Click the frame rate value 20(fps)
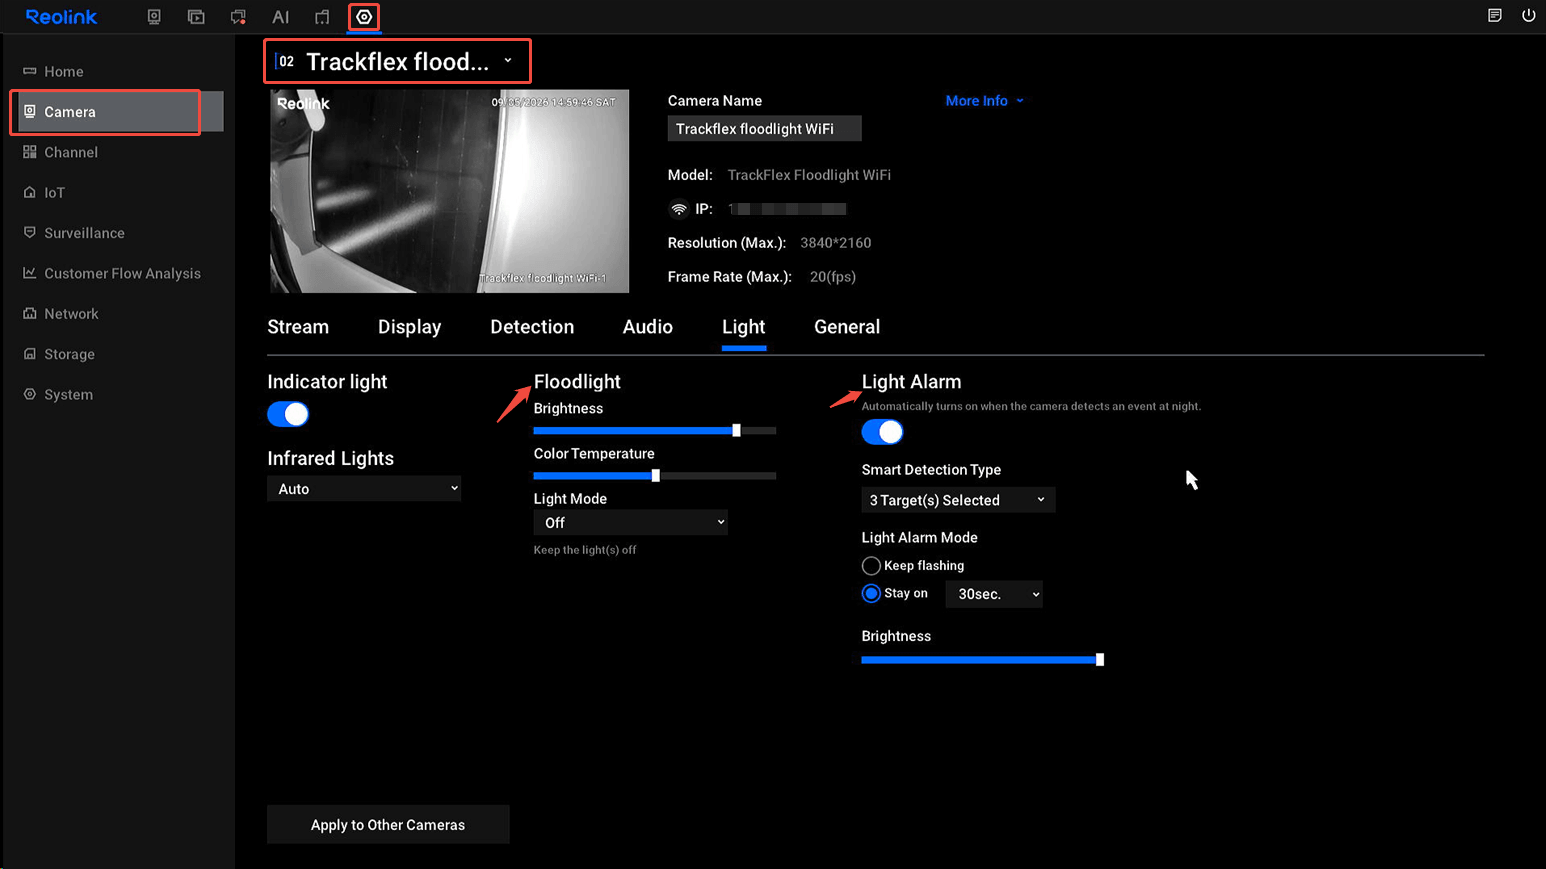This screenshot has height=869, width=1546. [833, 277]
